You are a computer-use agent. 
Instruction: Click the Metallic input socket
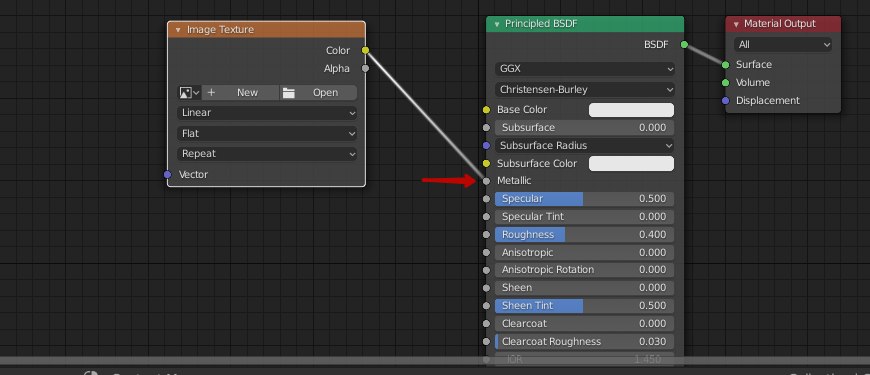[x=487, y=181]
